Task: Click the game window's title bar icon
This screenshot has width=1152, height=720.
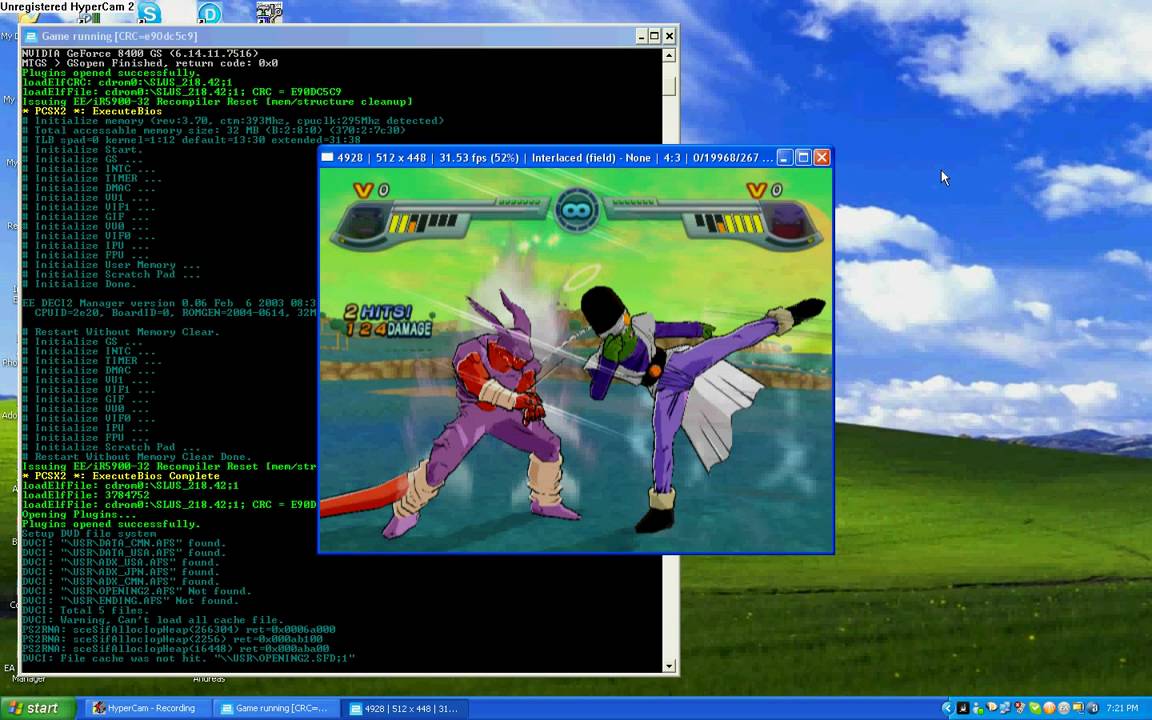Action: (x=328, y=157)
